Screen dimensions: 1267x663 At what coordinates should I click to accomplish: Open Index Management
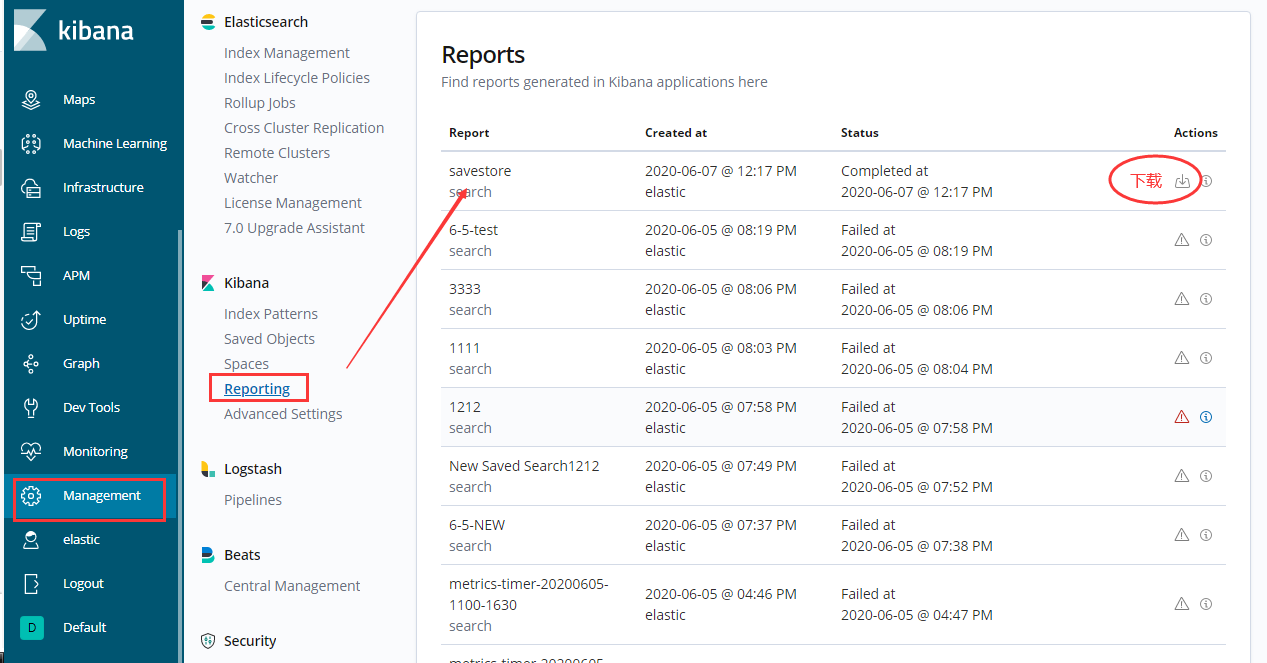287,53
